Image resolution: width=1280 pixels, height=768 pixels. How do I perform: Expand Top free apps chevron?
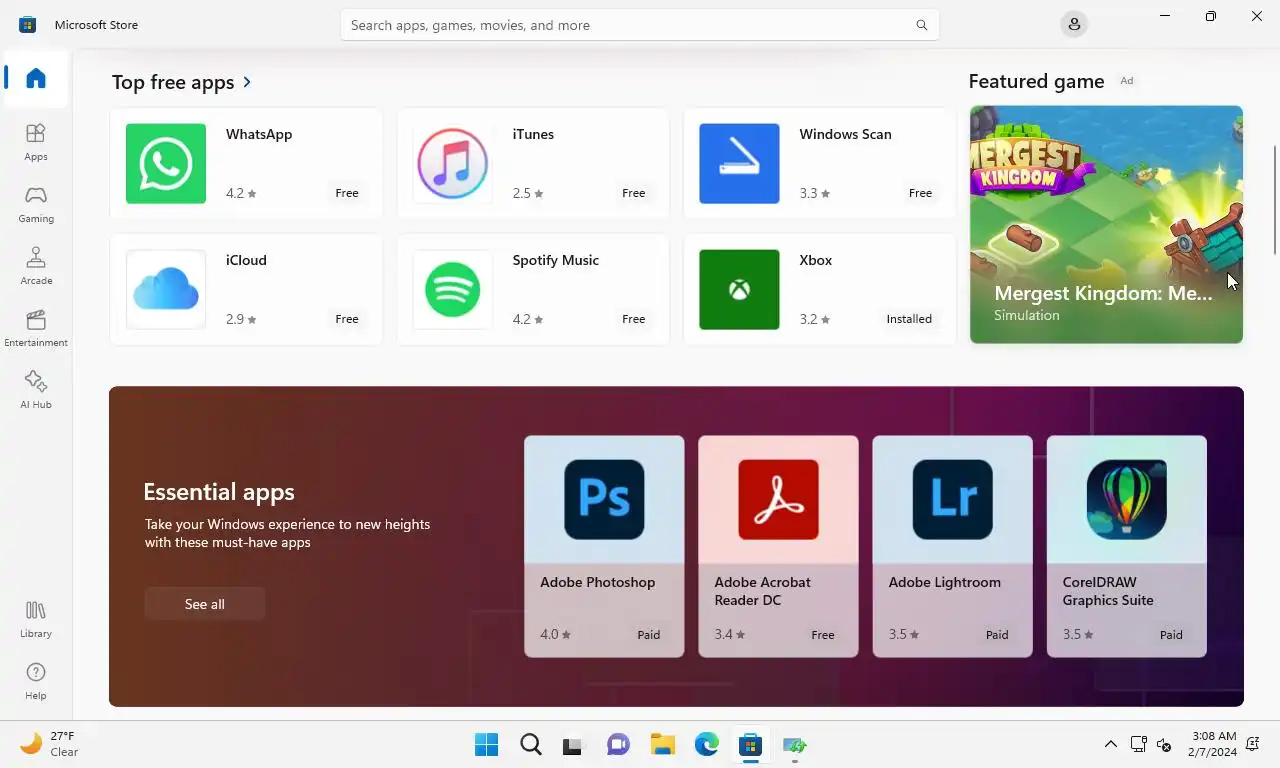click(247, 82)
